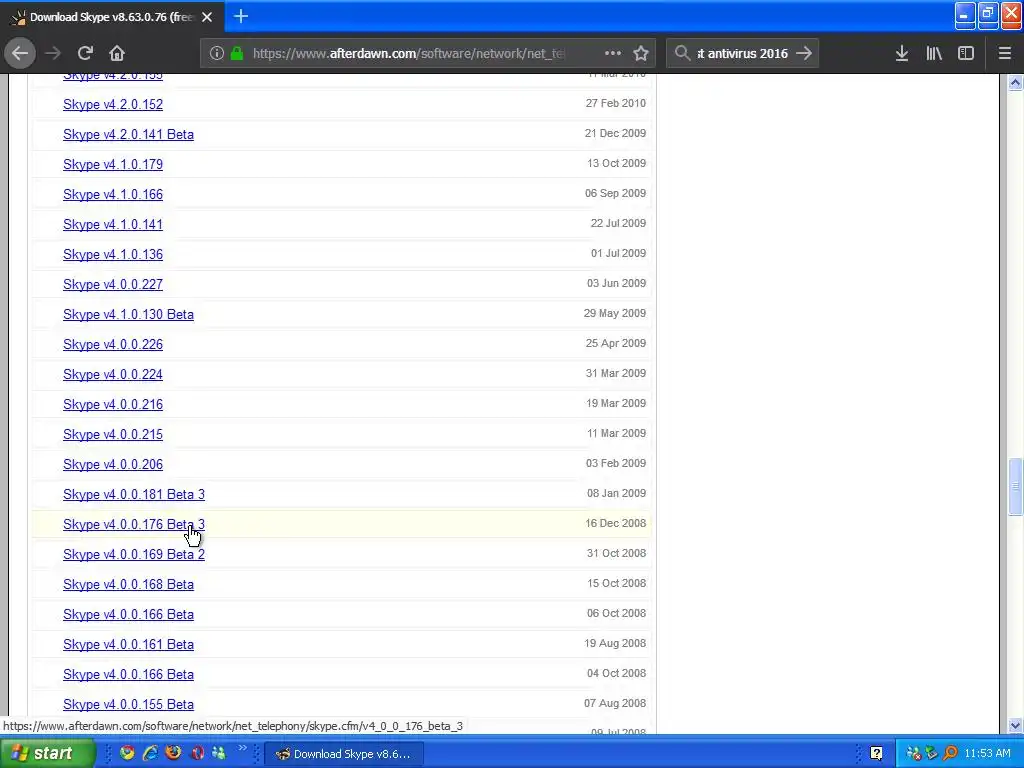
Task: Toggle the Firefox sidebar view
Action: click(966, 53)
